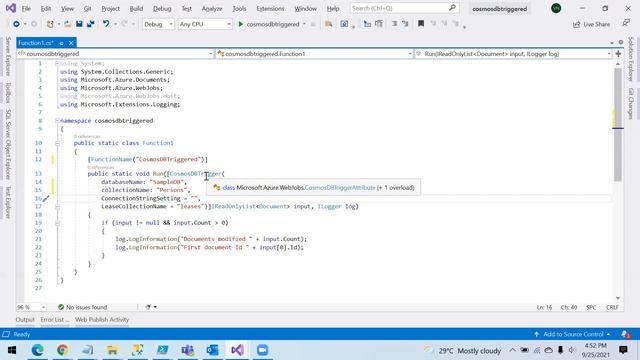Save the current file with the floppy icon

tap(79, 24)
